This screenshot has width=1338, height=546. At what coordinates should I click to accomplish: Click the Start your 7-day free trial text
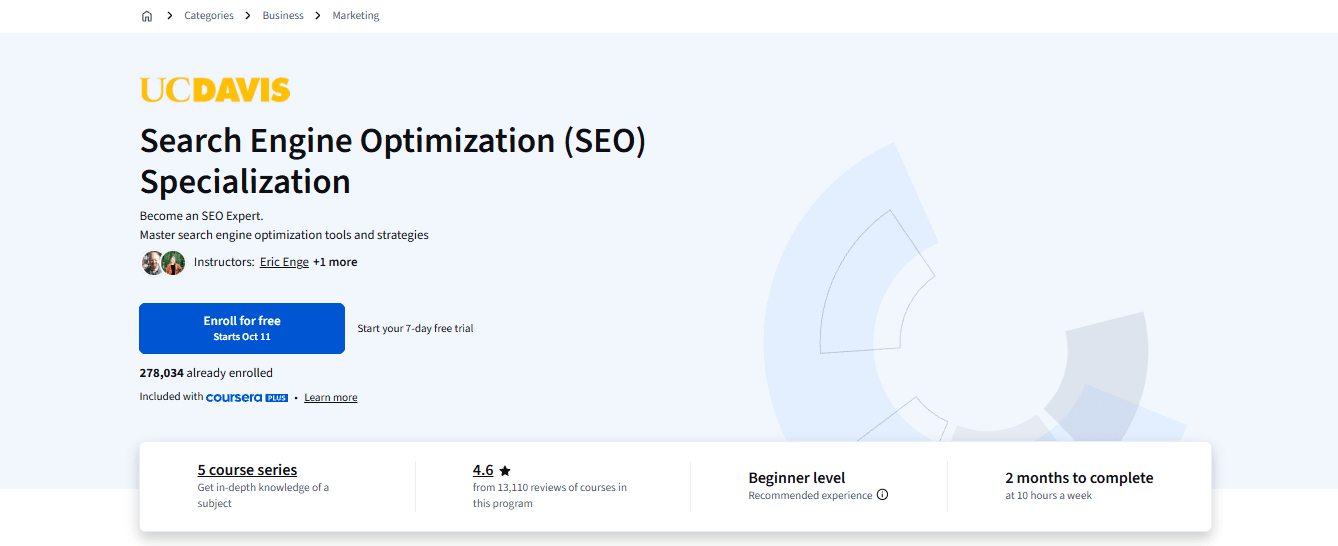pyautogui.click(x=416, y=328)
